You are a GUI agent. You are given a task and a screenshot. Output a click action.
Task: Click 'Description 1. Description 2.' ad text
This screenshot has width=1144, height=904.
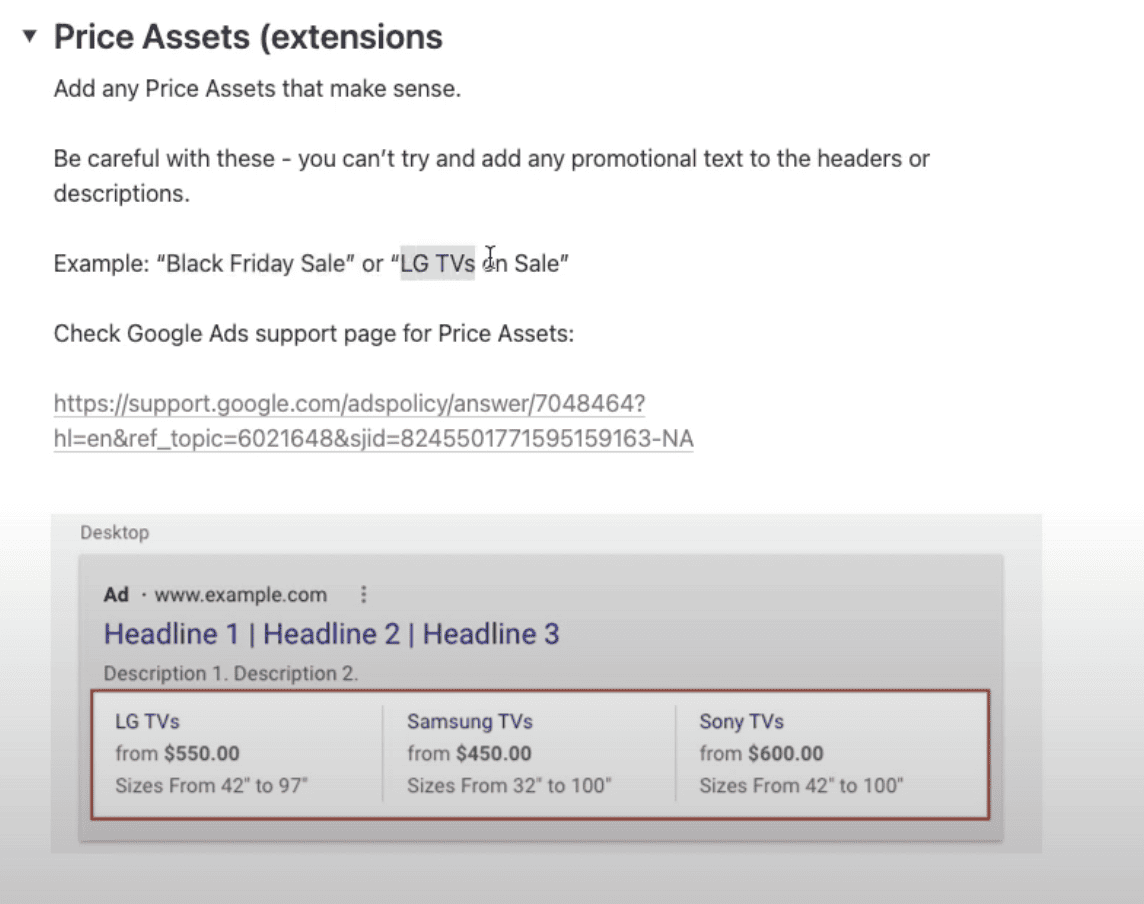(x=231, y=673)
